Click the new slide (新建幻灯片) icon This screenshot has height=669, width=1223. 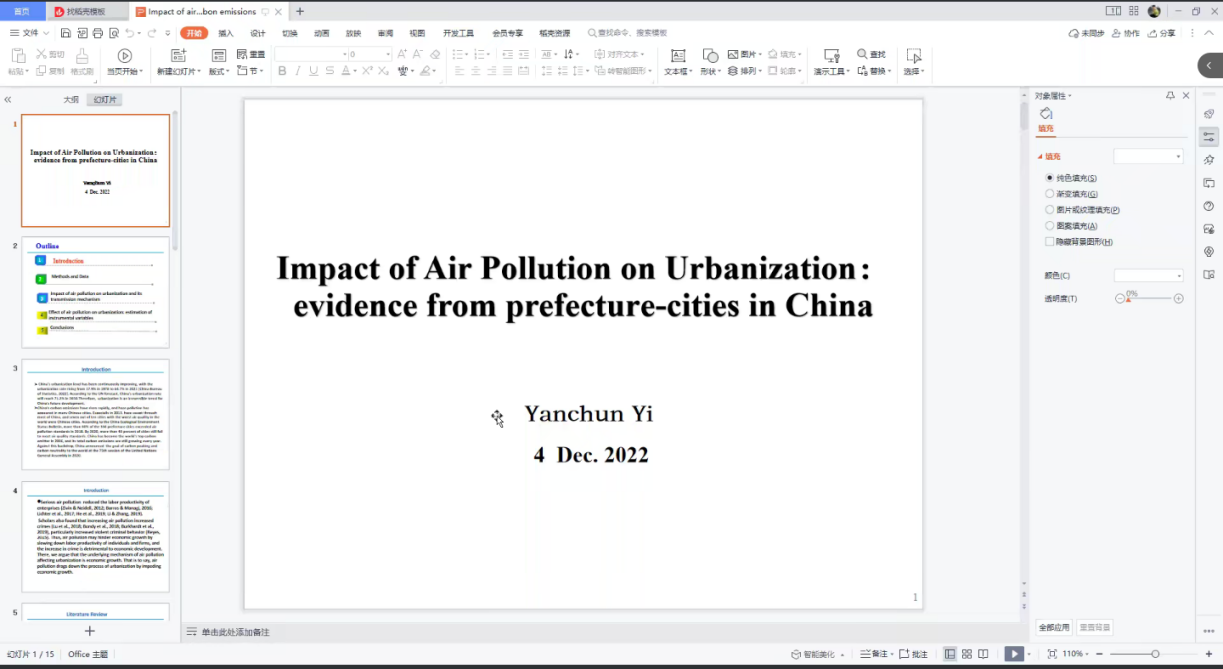[178, 56]
